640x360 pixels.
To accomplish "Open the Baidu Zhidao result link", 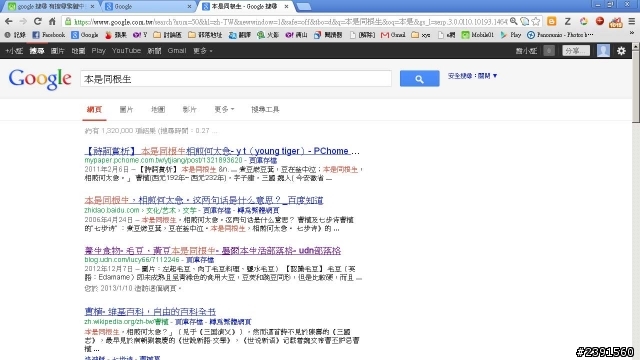I will [x=204, y=200].
